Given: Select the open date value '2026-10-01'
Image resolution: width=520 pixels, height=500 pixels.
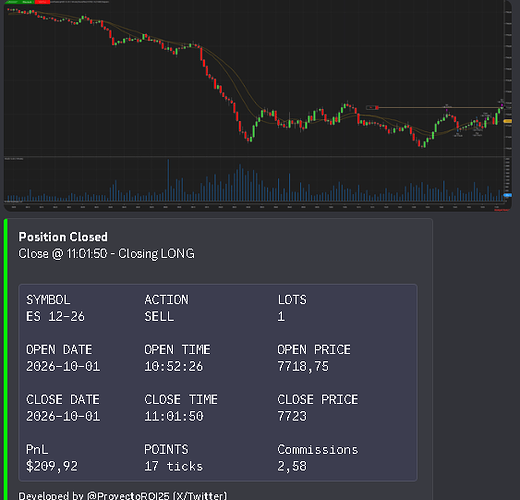Looking at the screenshot, I should [x=63, y=366].
